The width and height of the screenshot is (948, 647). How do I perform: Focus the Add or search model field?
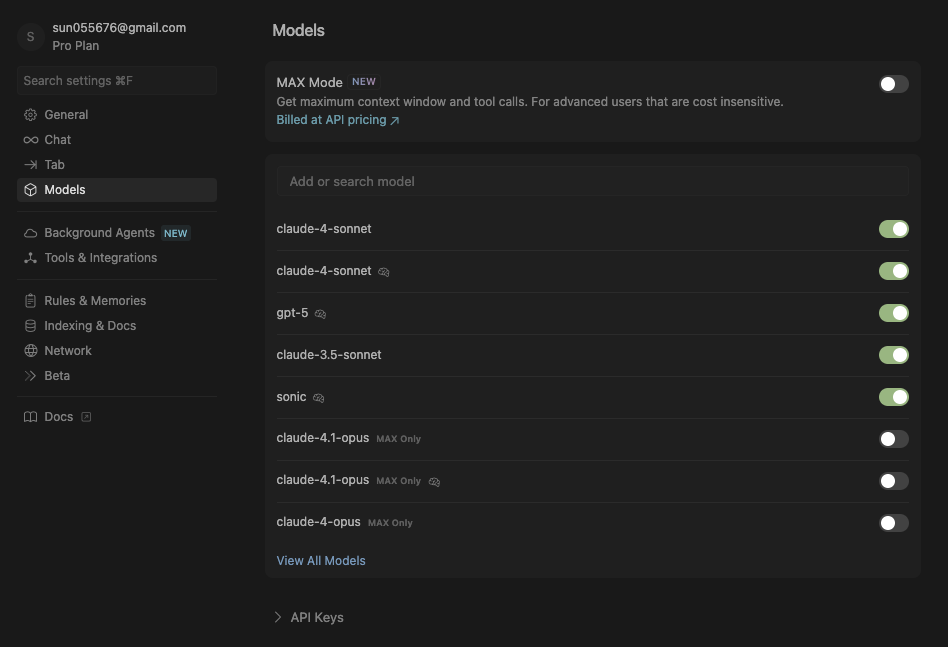[592, 181]
